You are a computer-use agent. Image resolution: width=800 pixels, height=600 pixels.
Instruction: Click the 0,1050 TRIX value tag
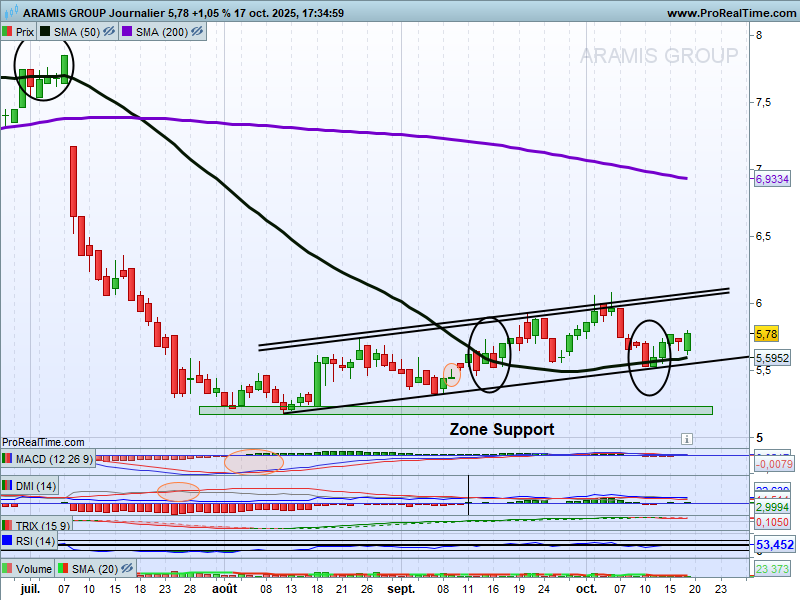tap(772, 522)
